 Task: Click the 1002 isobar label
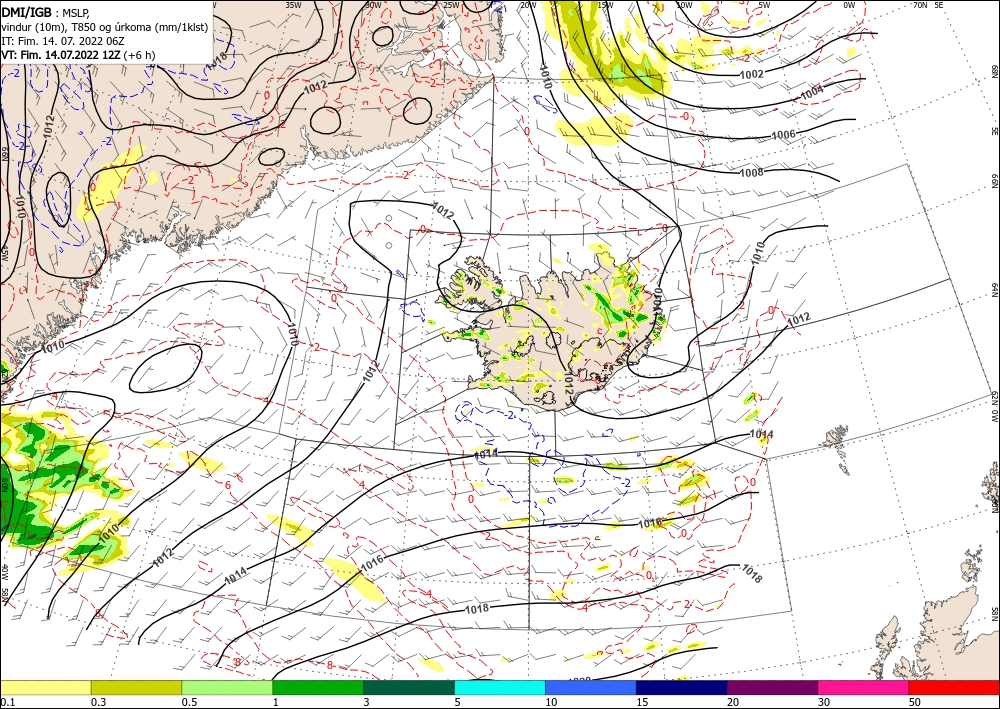(x=751, y=75)
